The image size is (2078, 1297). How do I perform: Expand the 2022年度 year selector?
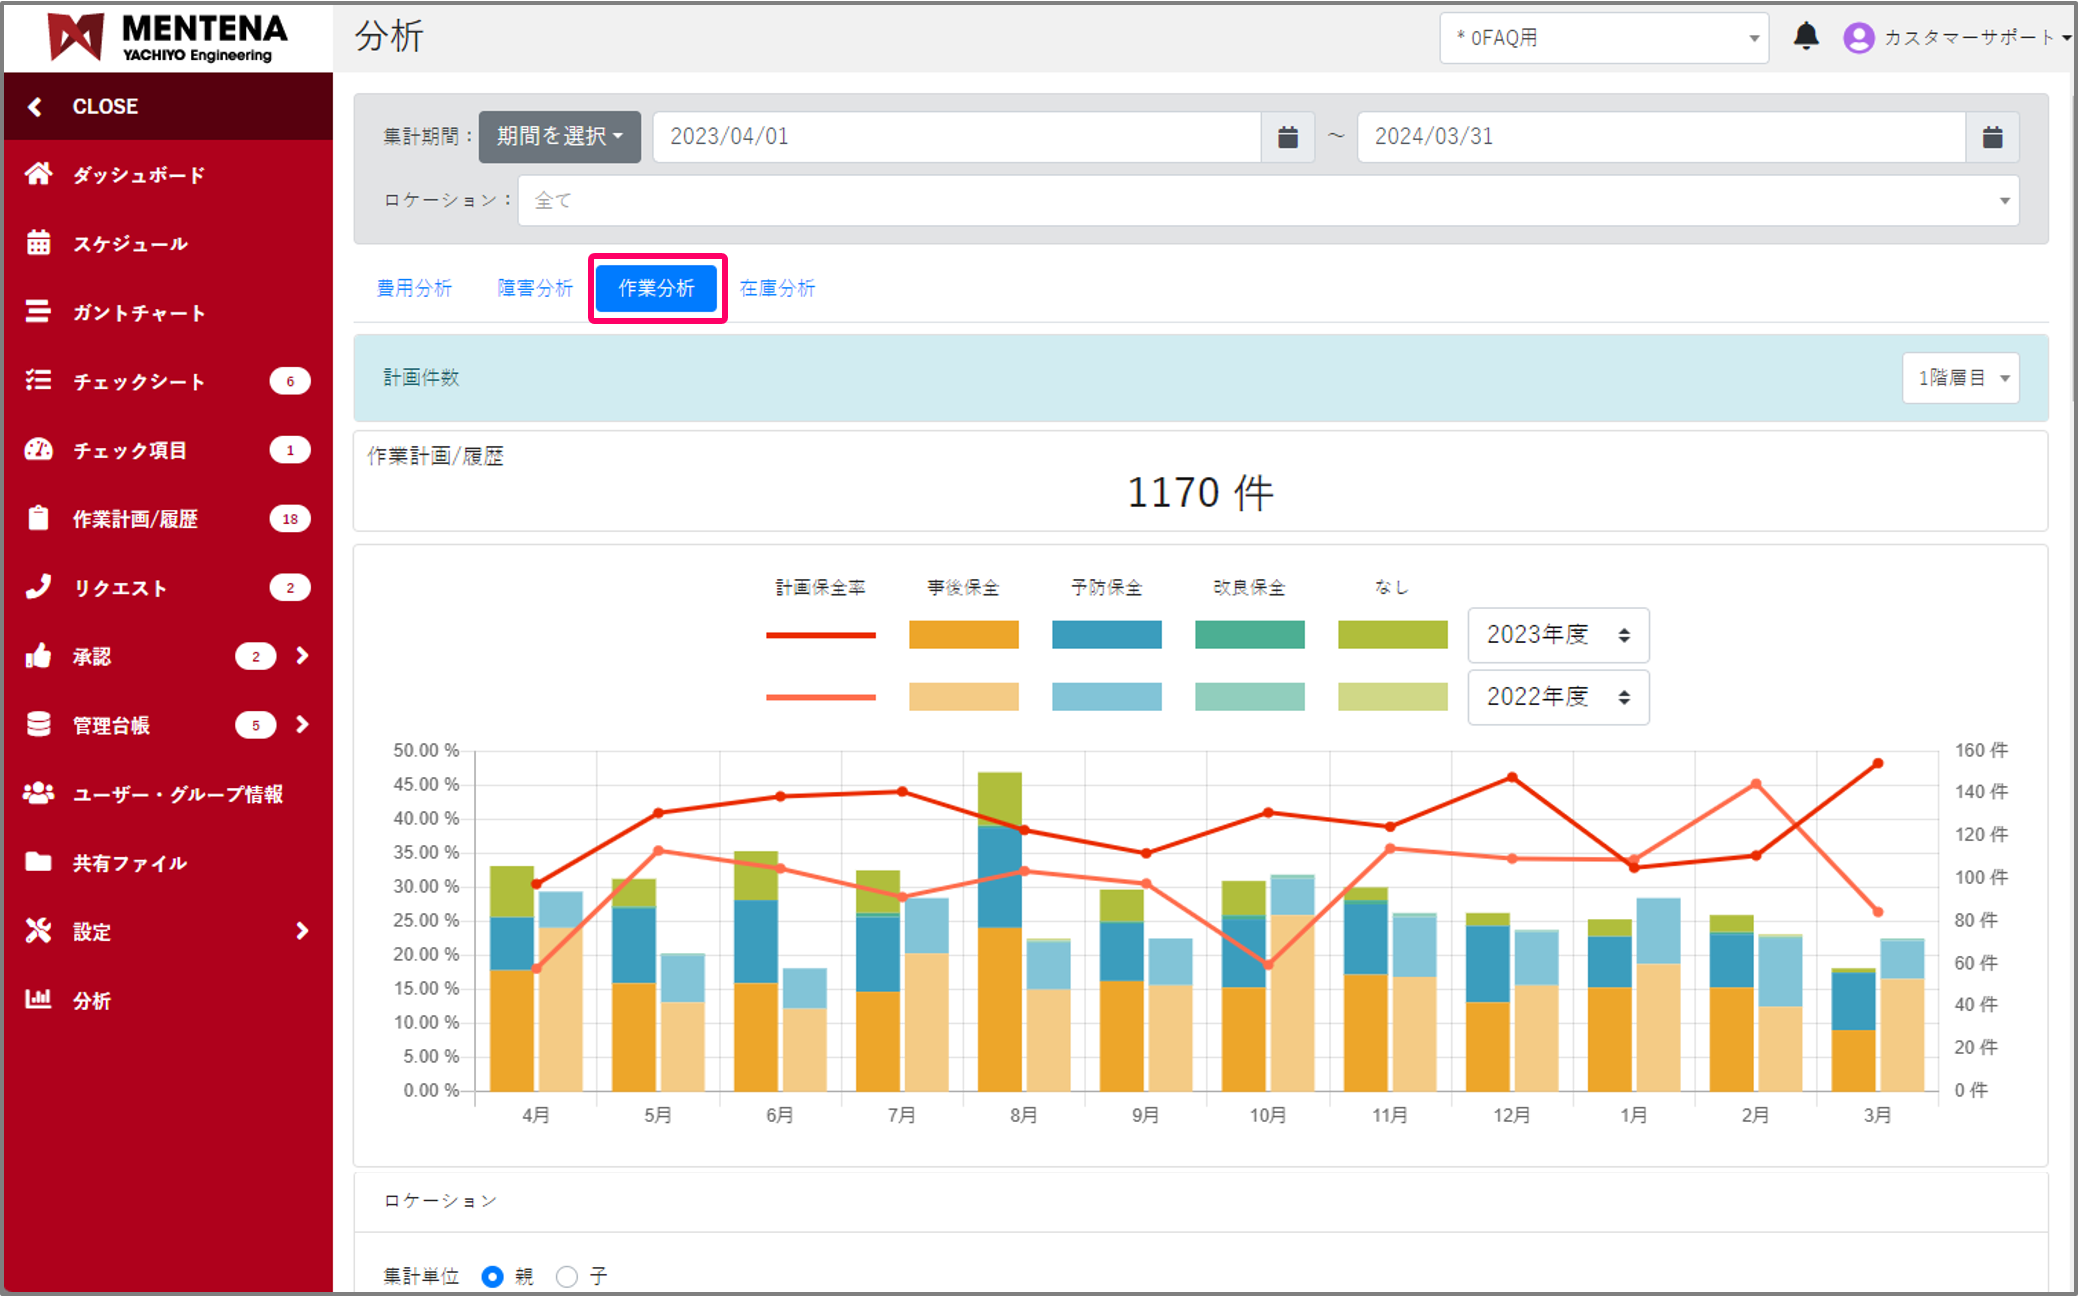[1557, 697]
